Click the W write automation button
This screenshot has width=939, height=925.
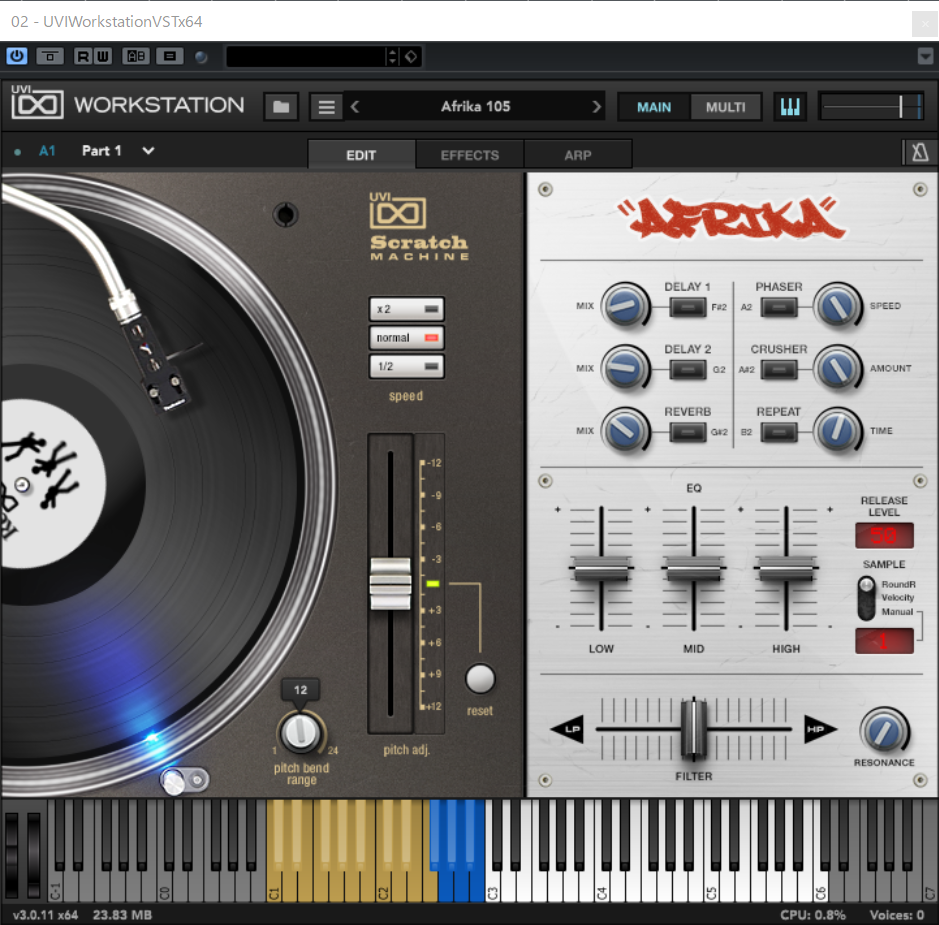(x=102, y=56)
